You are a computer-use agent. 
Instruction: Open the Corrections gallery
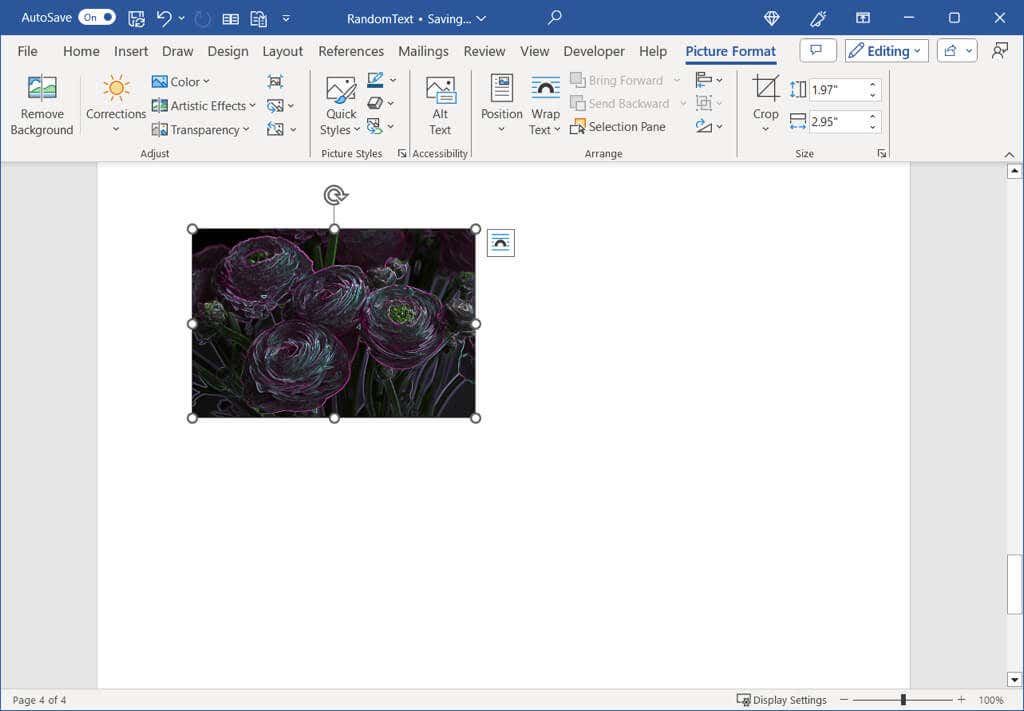click(x=116, y=104)
